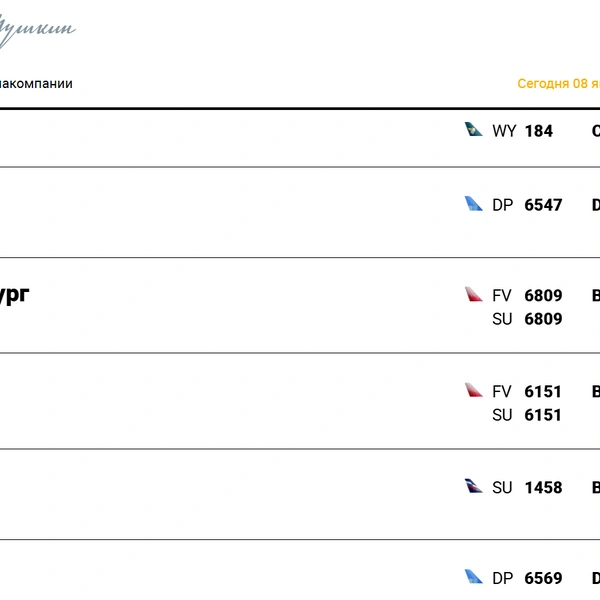The width and height of the screenshot is (600, 600).
Task: Click the destination text ending in "ург"
Action: coord(14,296)
